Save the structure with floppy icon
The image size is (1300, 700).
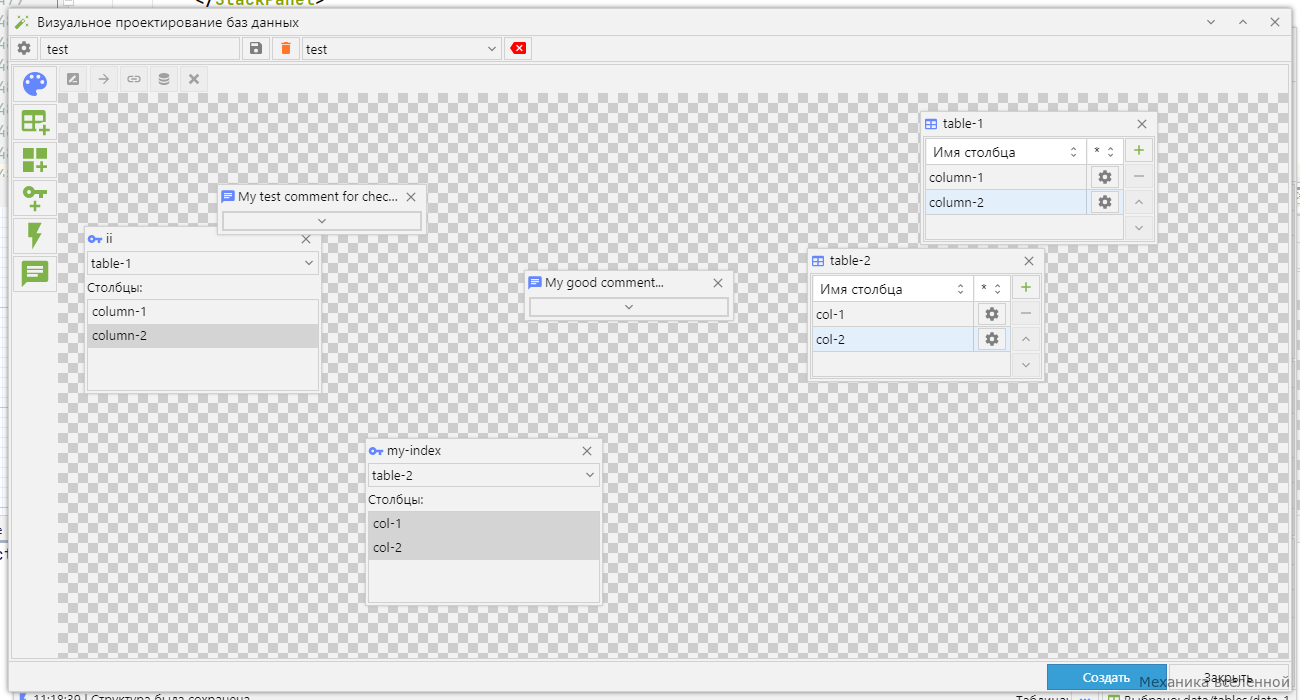pyautogui.click(x=256, y=48)
